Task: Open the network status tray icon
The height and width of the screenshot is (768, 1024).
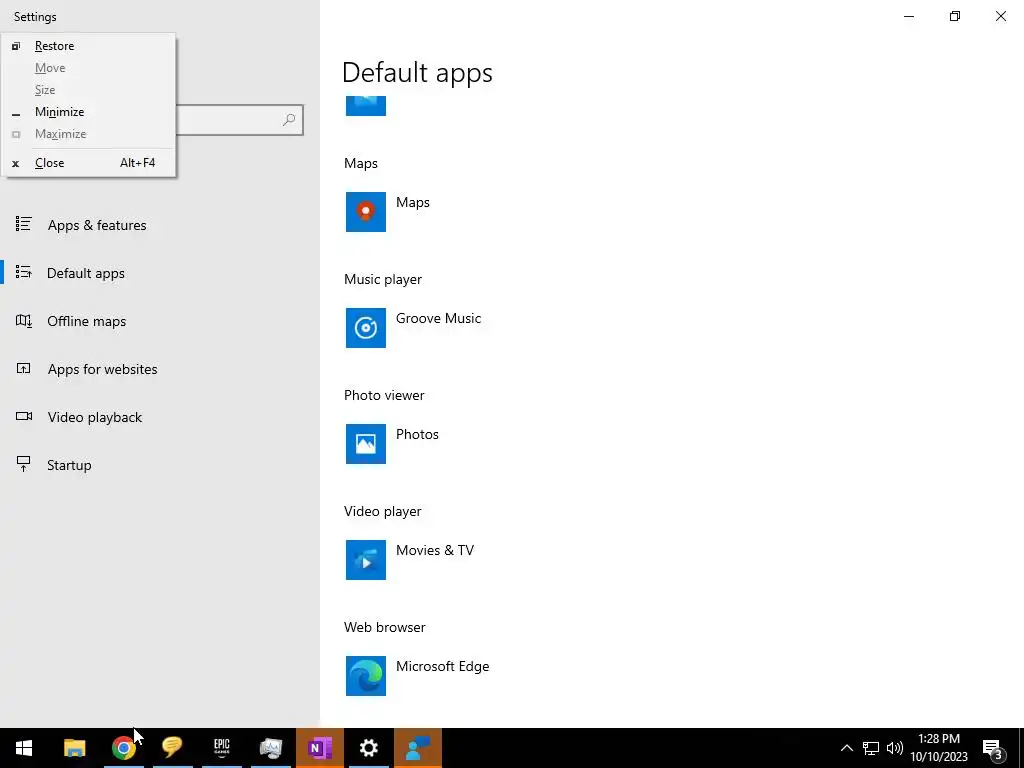Action: pyautogui.click(x=871, y=748)
